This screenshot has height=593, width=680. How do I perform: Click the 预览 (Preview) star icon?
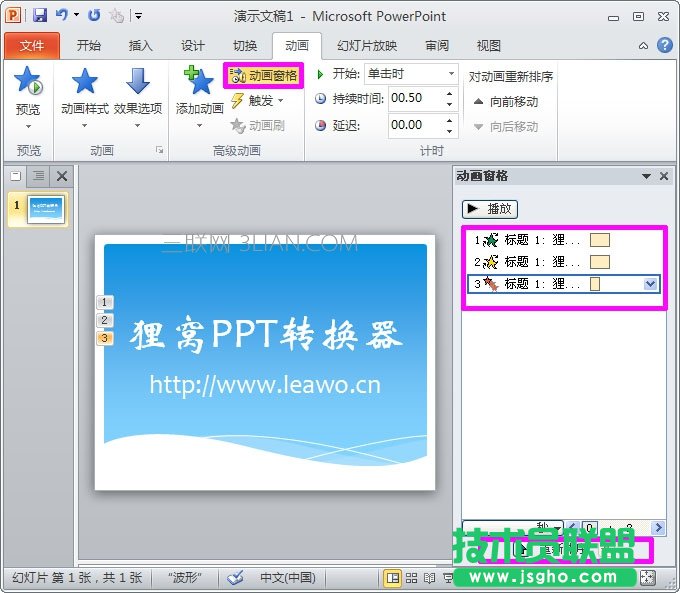[28, 81]
